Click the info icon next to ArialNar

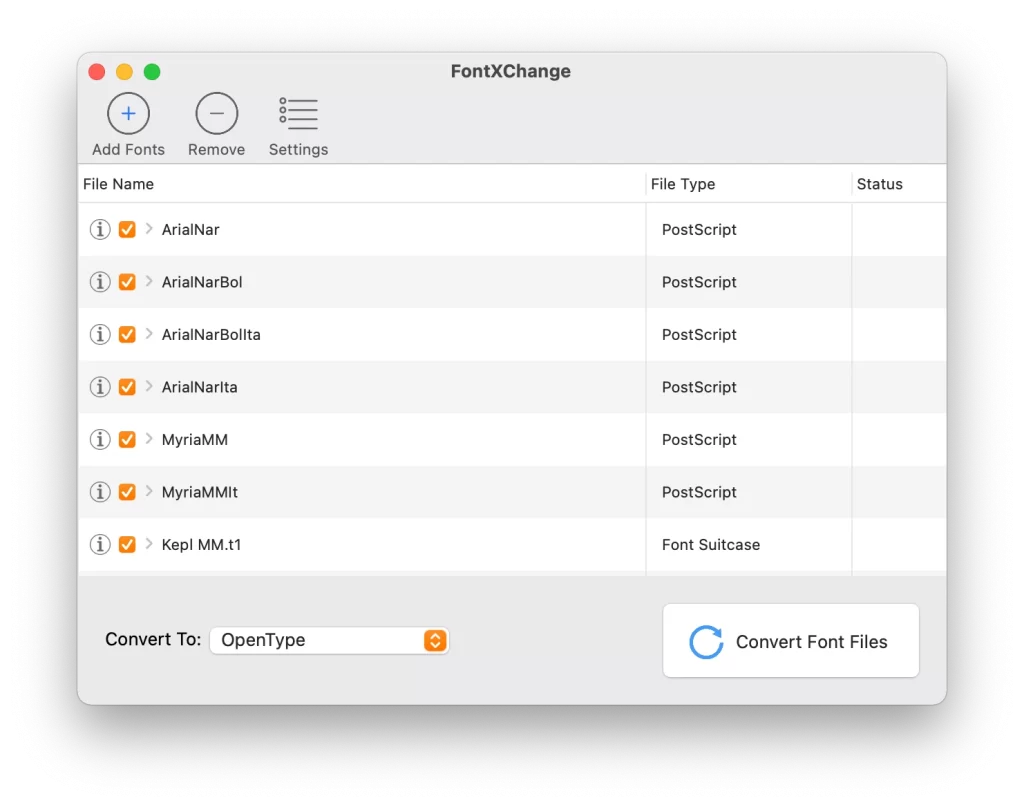(x=100, y=229)
